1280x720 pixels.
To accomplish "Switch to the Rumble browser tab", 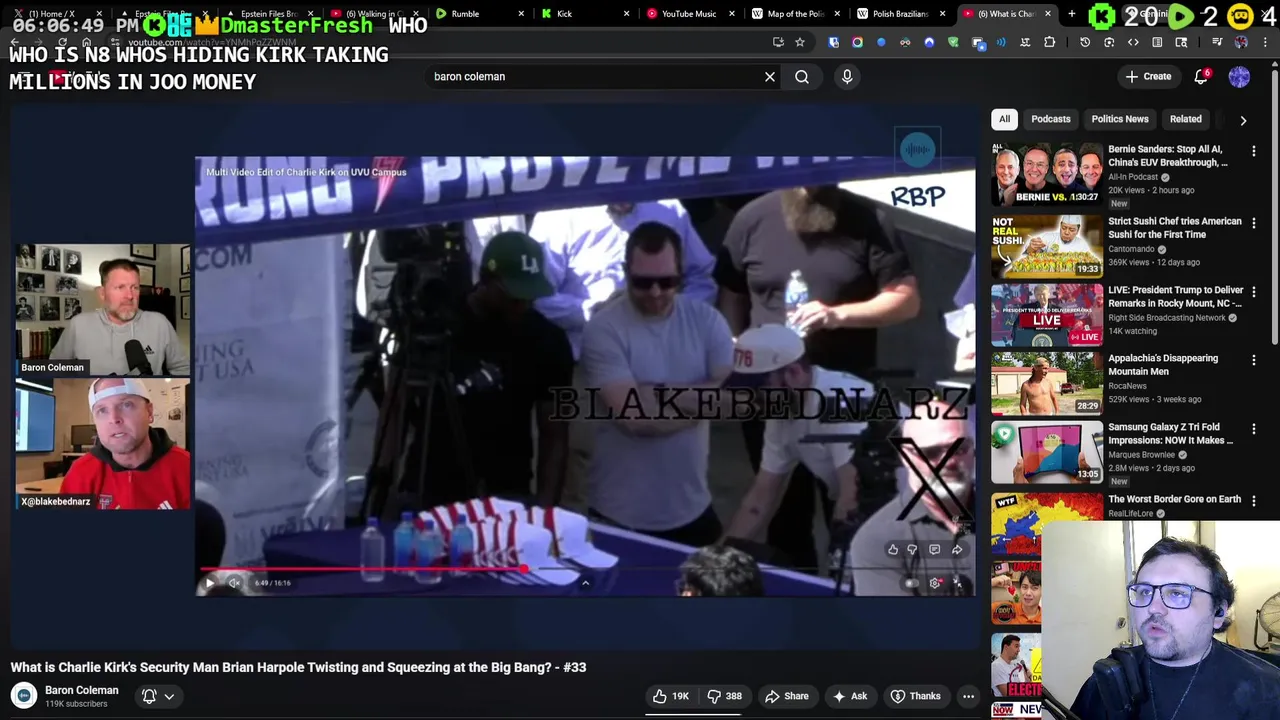I will [480, 14].
